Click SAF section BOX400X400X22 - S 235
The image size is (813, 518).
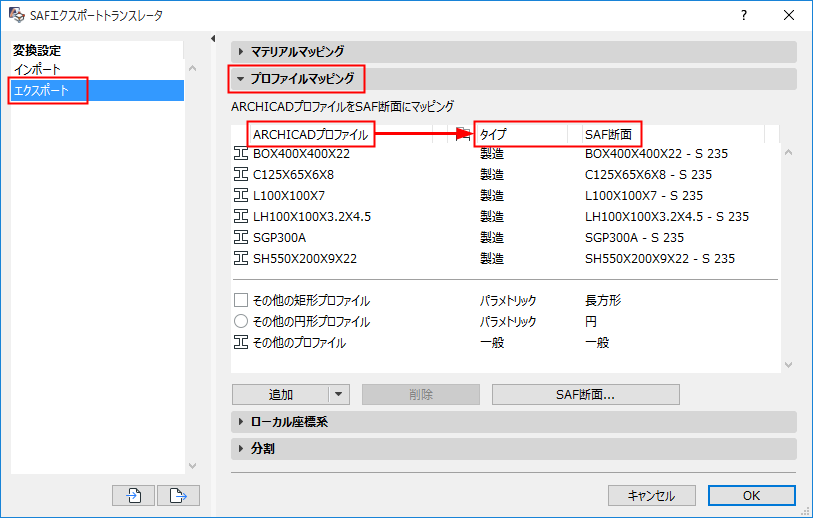click(x=656, y=153)
